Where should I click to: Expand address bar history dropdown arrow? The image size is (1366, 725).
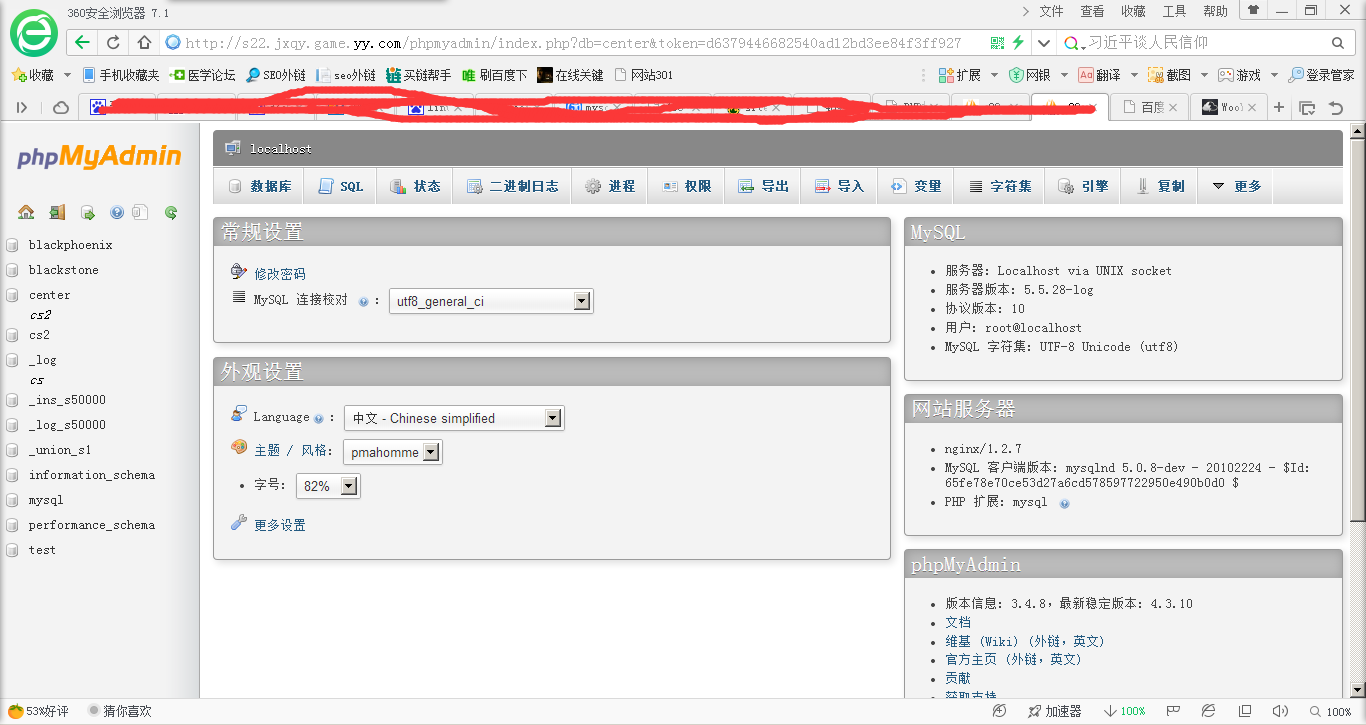[x=1045, y=43]
